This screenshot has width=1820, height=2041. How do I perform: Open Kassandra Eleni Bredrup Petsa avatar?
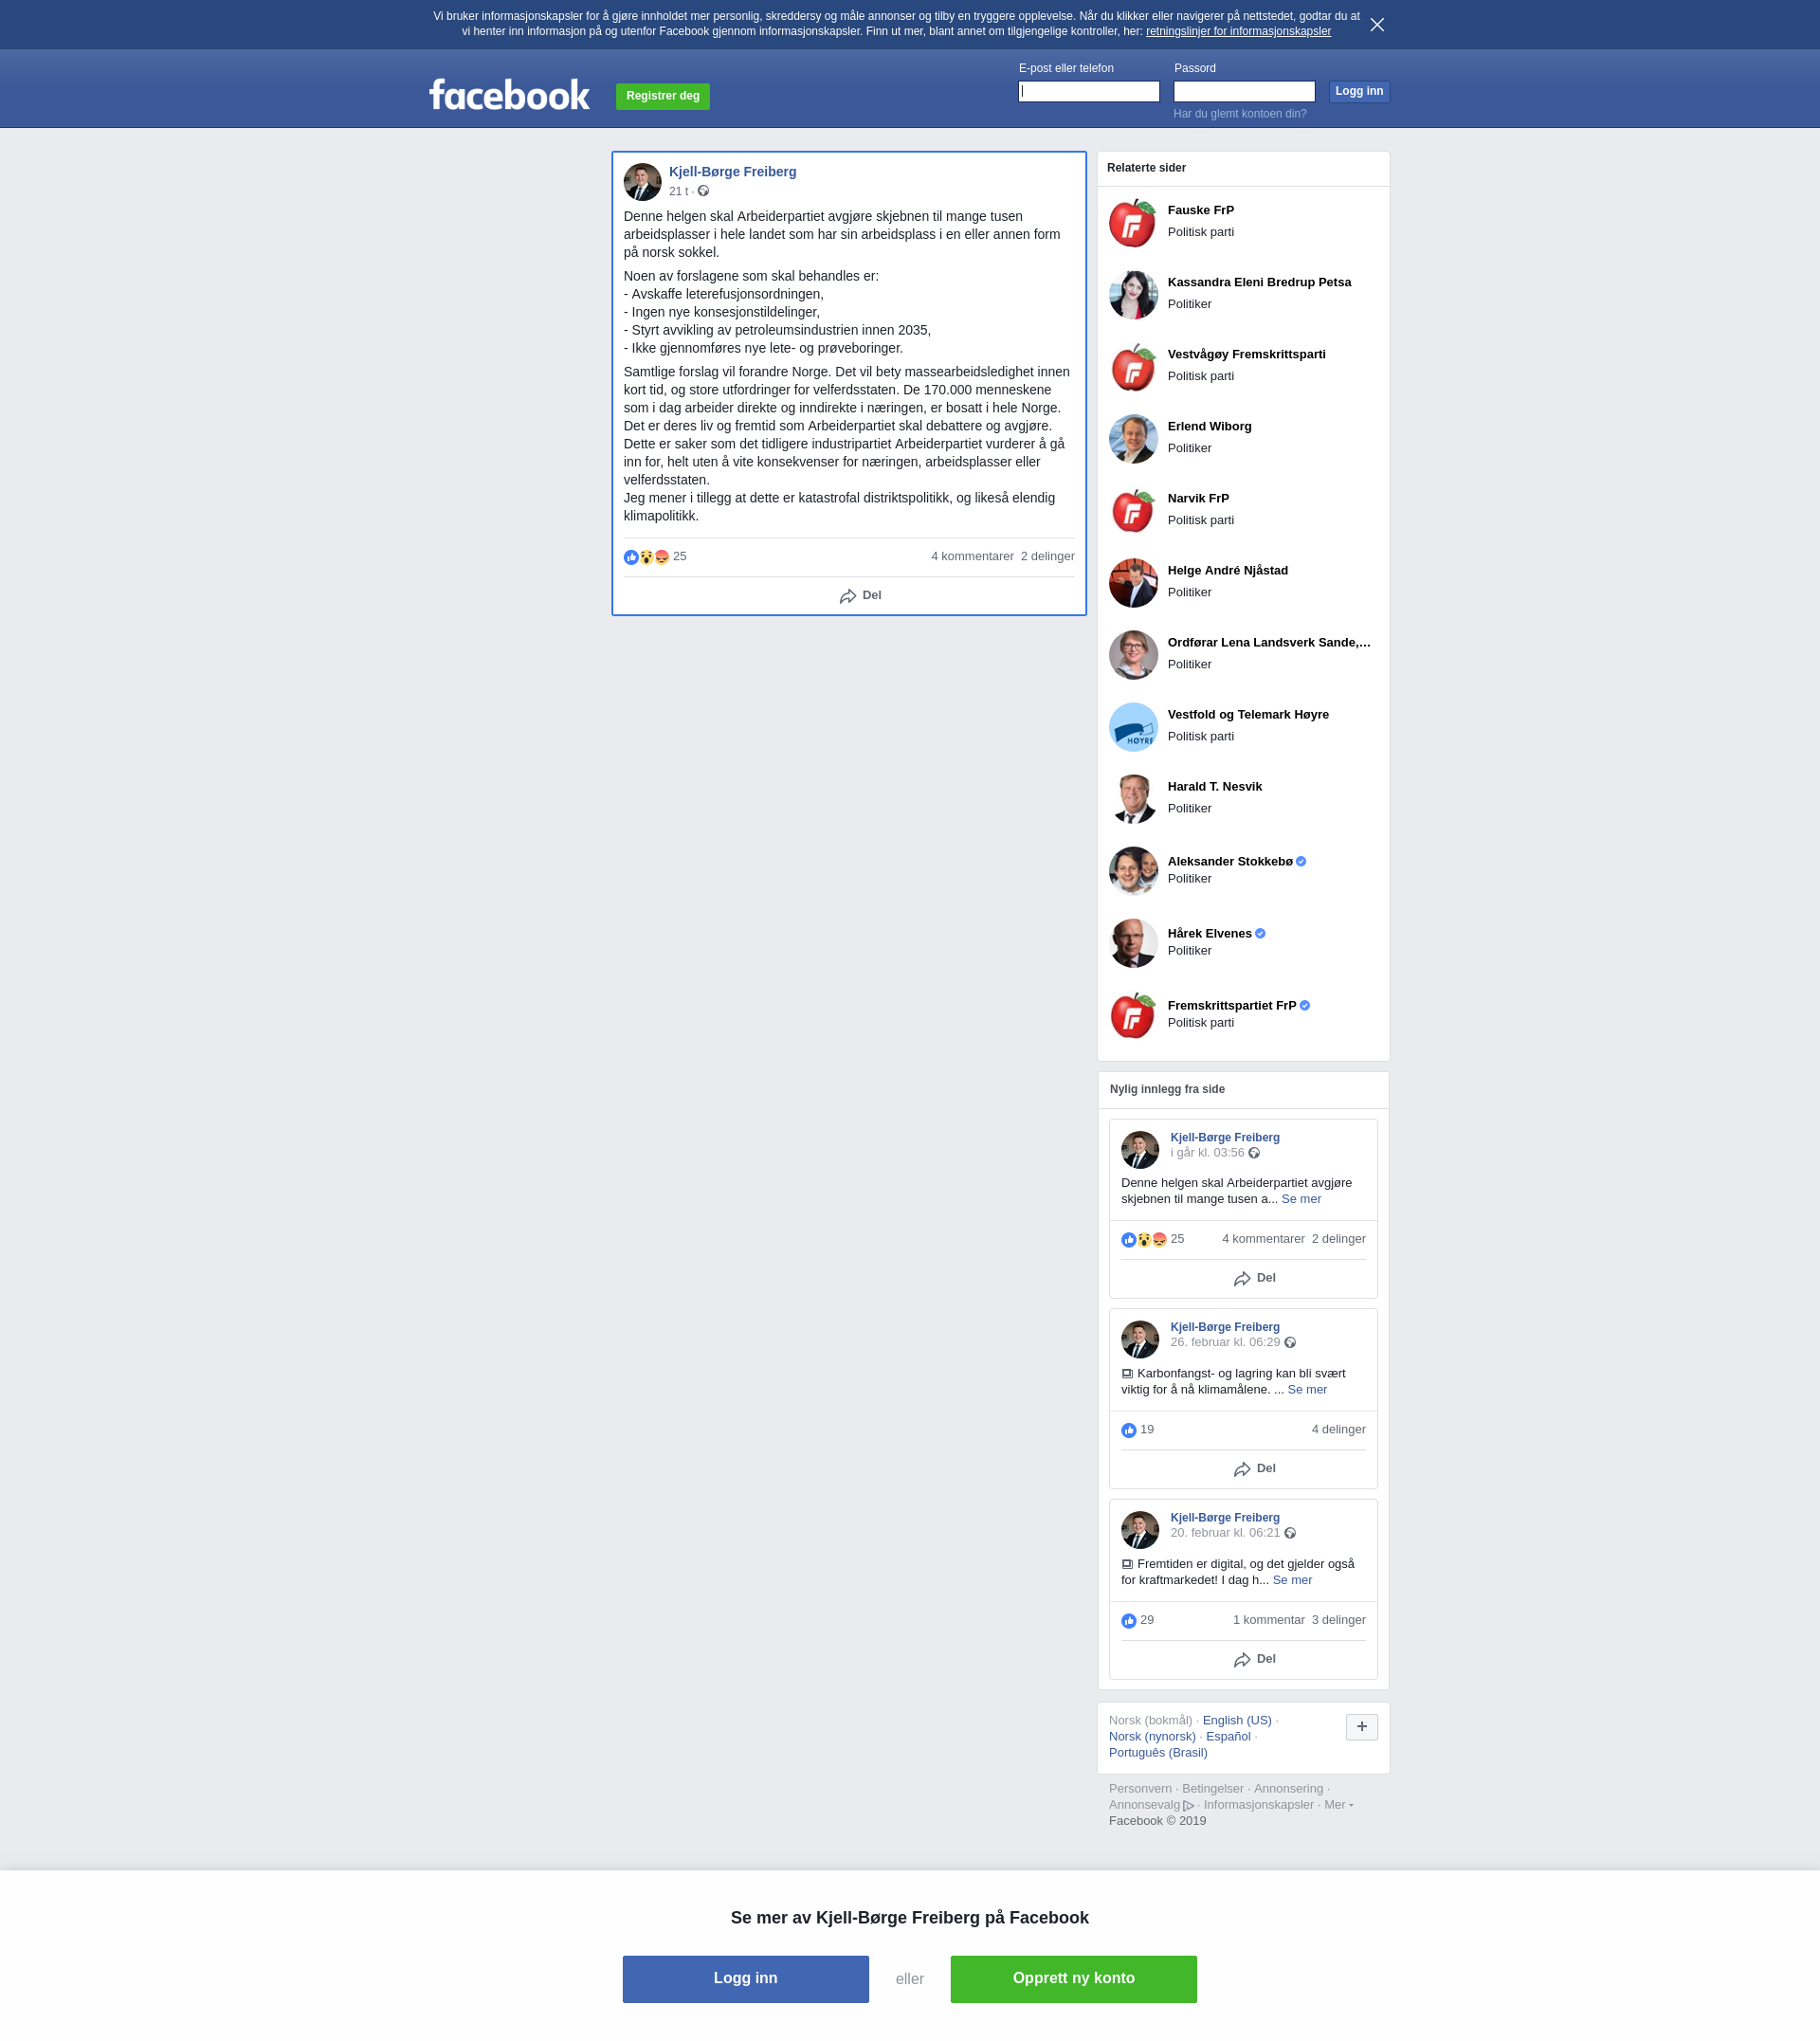pyautogui.click(x=1132, y=294)
